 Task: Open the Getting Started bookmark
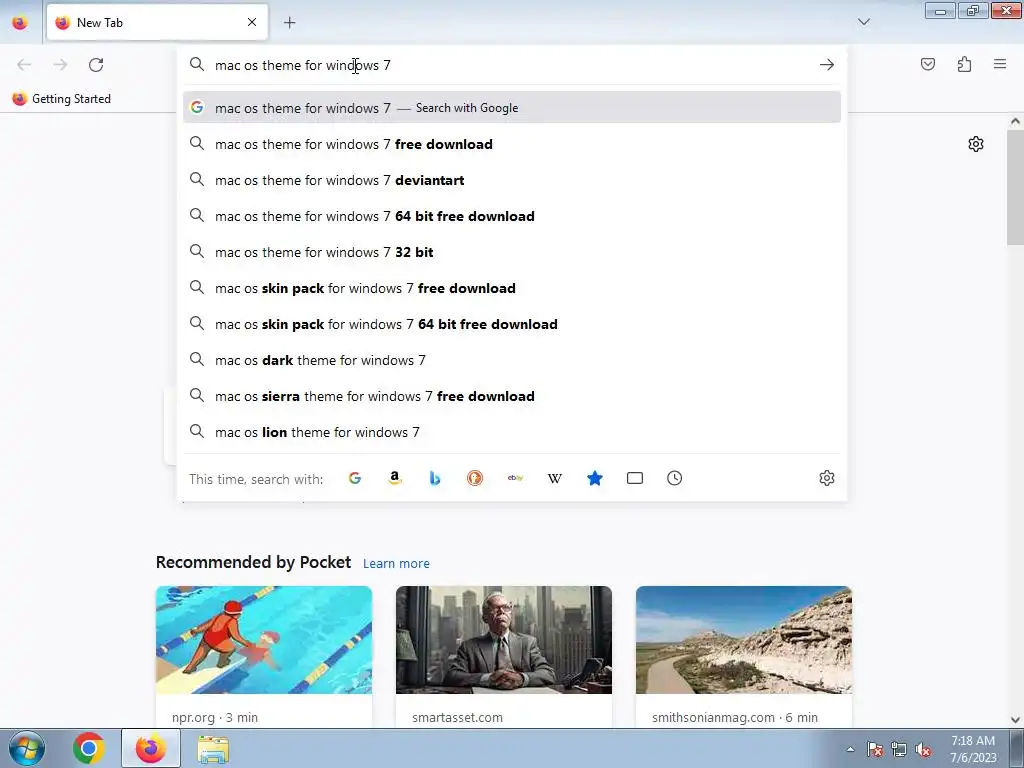62,99
